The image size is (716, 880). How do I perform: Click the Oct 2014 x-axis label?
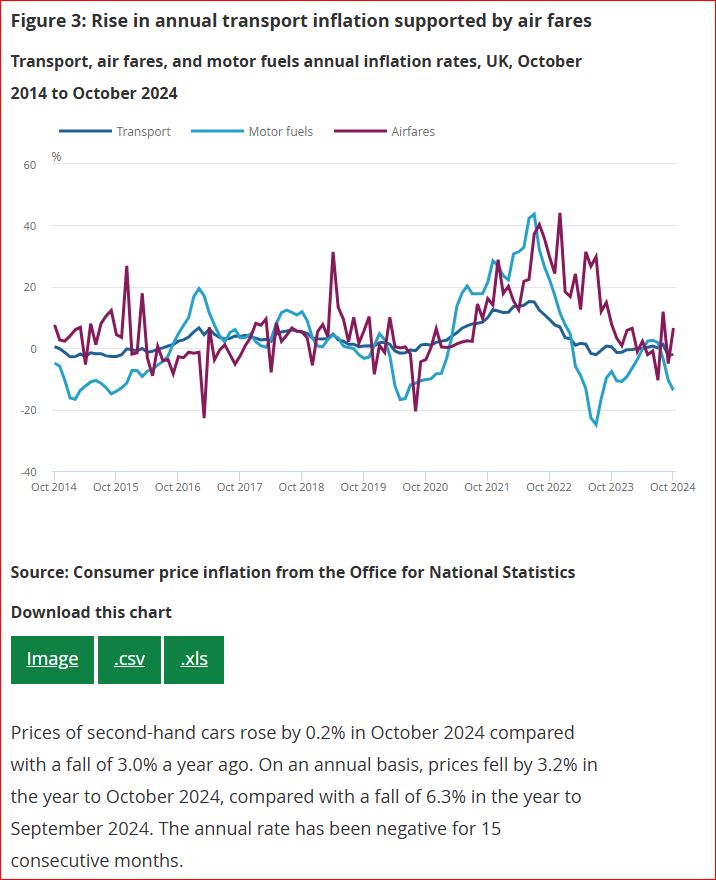[54, 487]
